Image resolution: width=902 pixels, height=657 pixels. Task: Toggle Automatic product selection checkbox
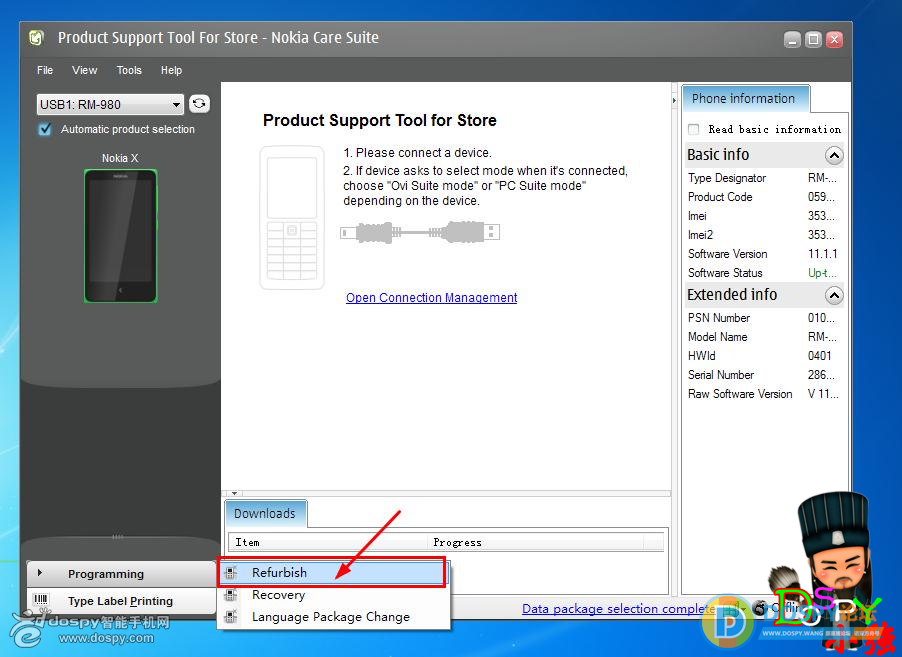point(45,129)
